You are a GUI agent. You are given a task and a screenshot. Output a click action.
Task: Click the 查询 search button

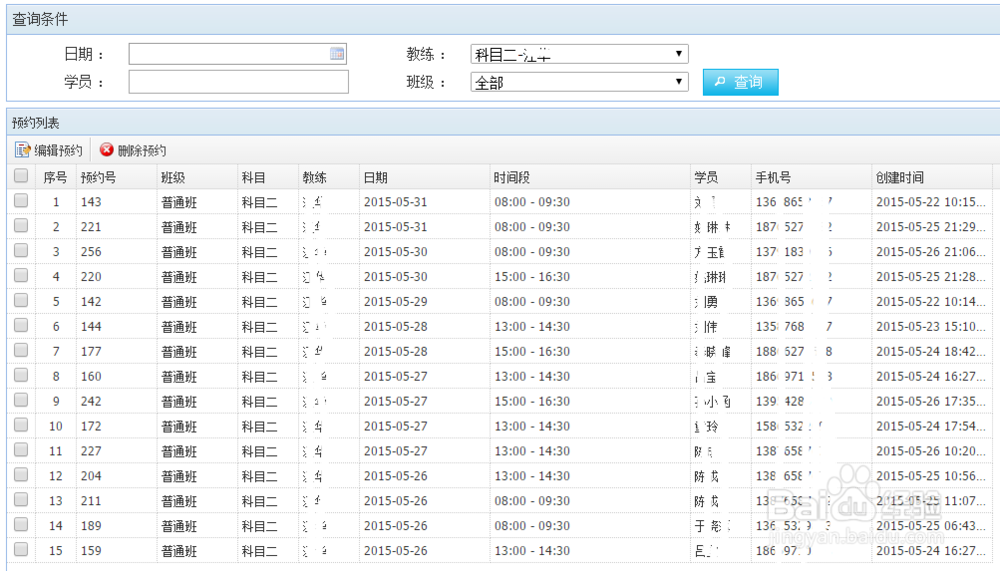coord(740,82)
